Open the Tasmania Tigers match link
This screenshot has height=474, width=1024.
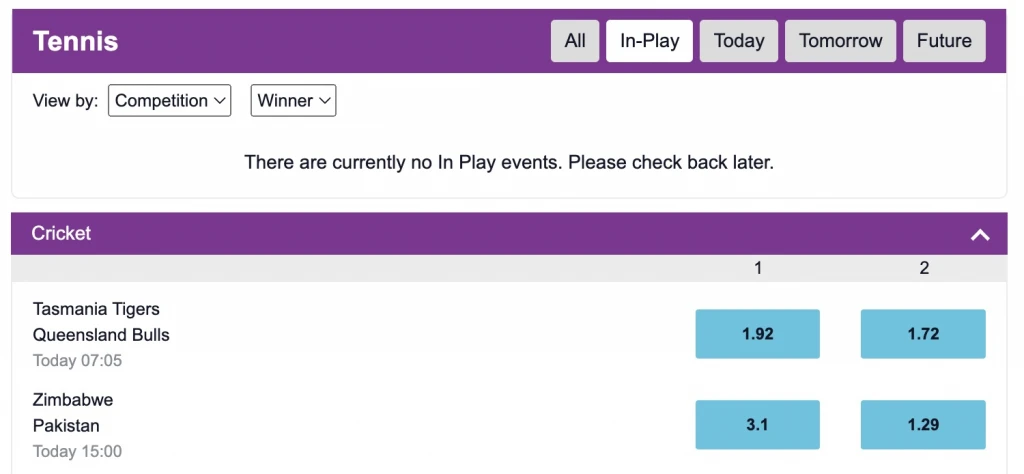[96, 309]
